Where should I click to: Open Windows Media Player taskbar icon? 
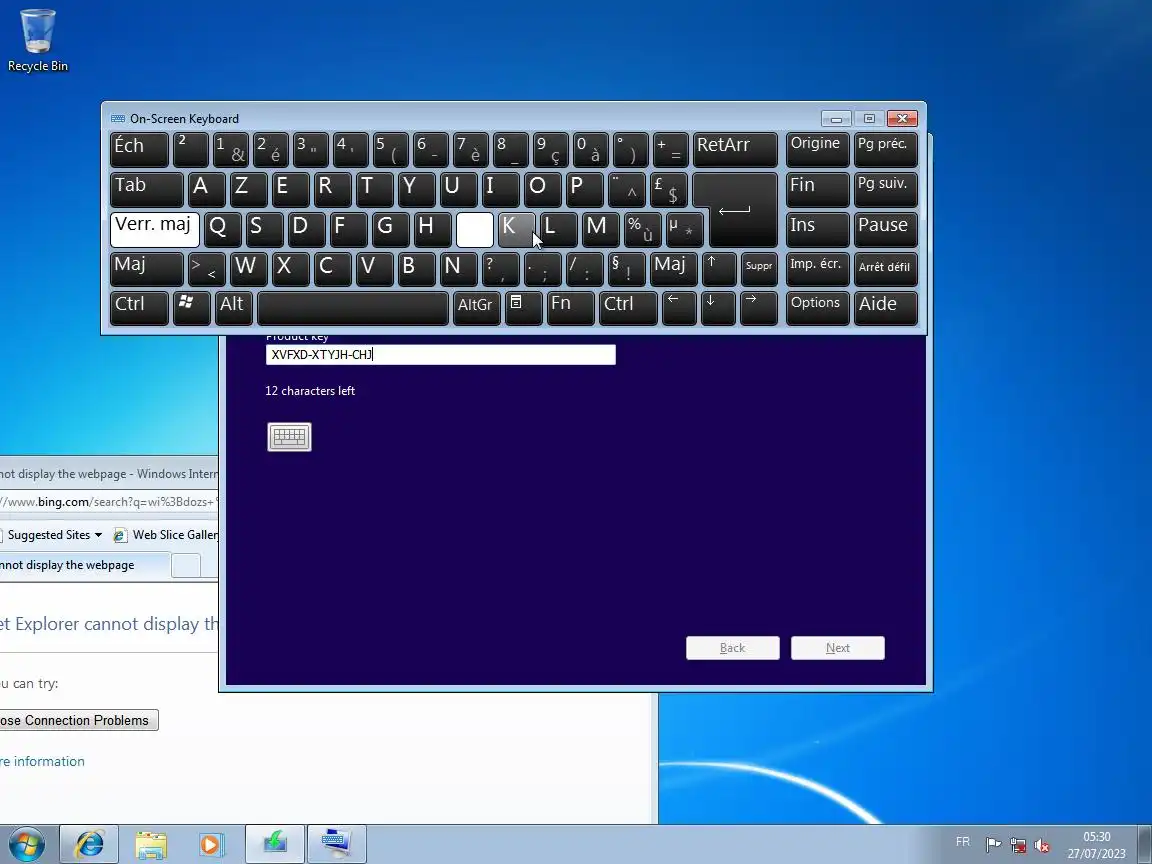211,845
